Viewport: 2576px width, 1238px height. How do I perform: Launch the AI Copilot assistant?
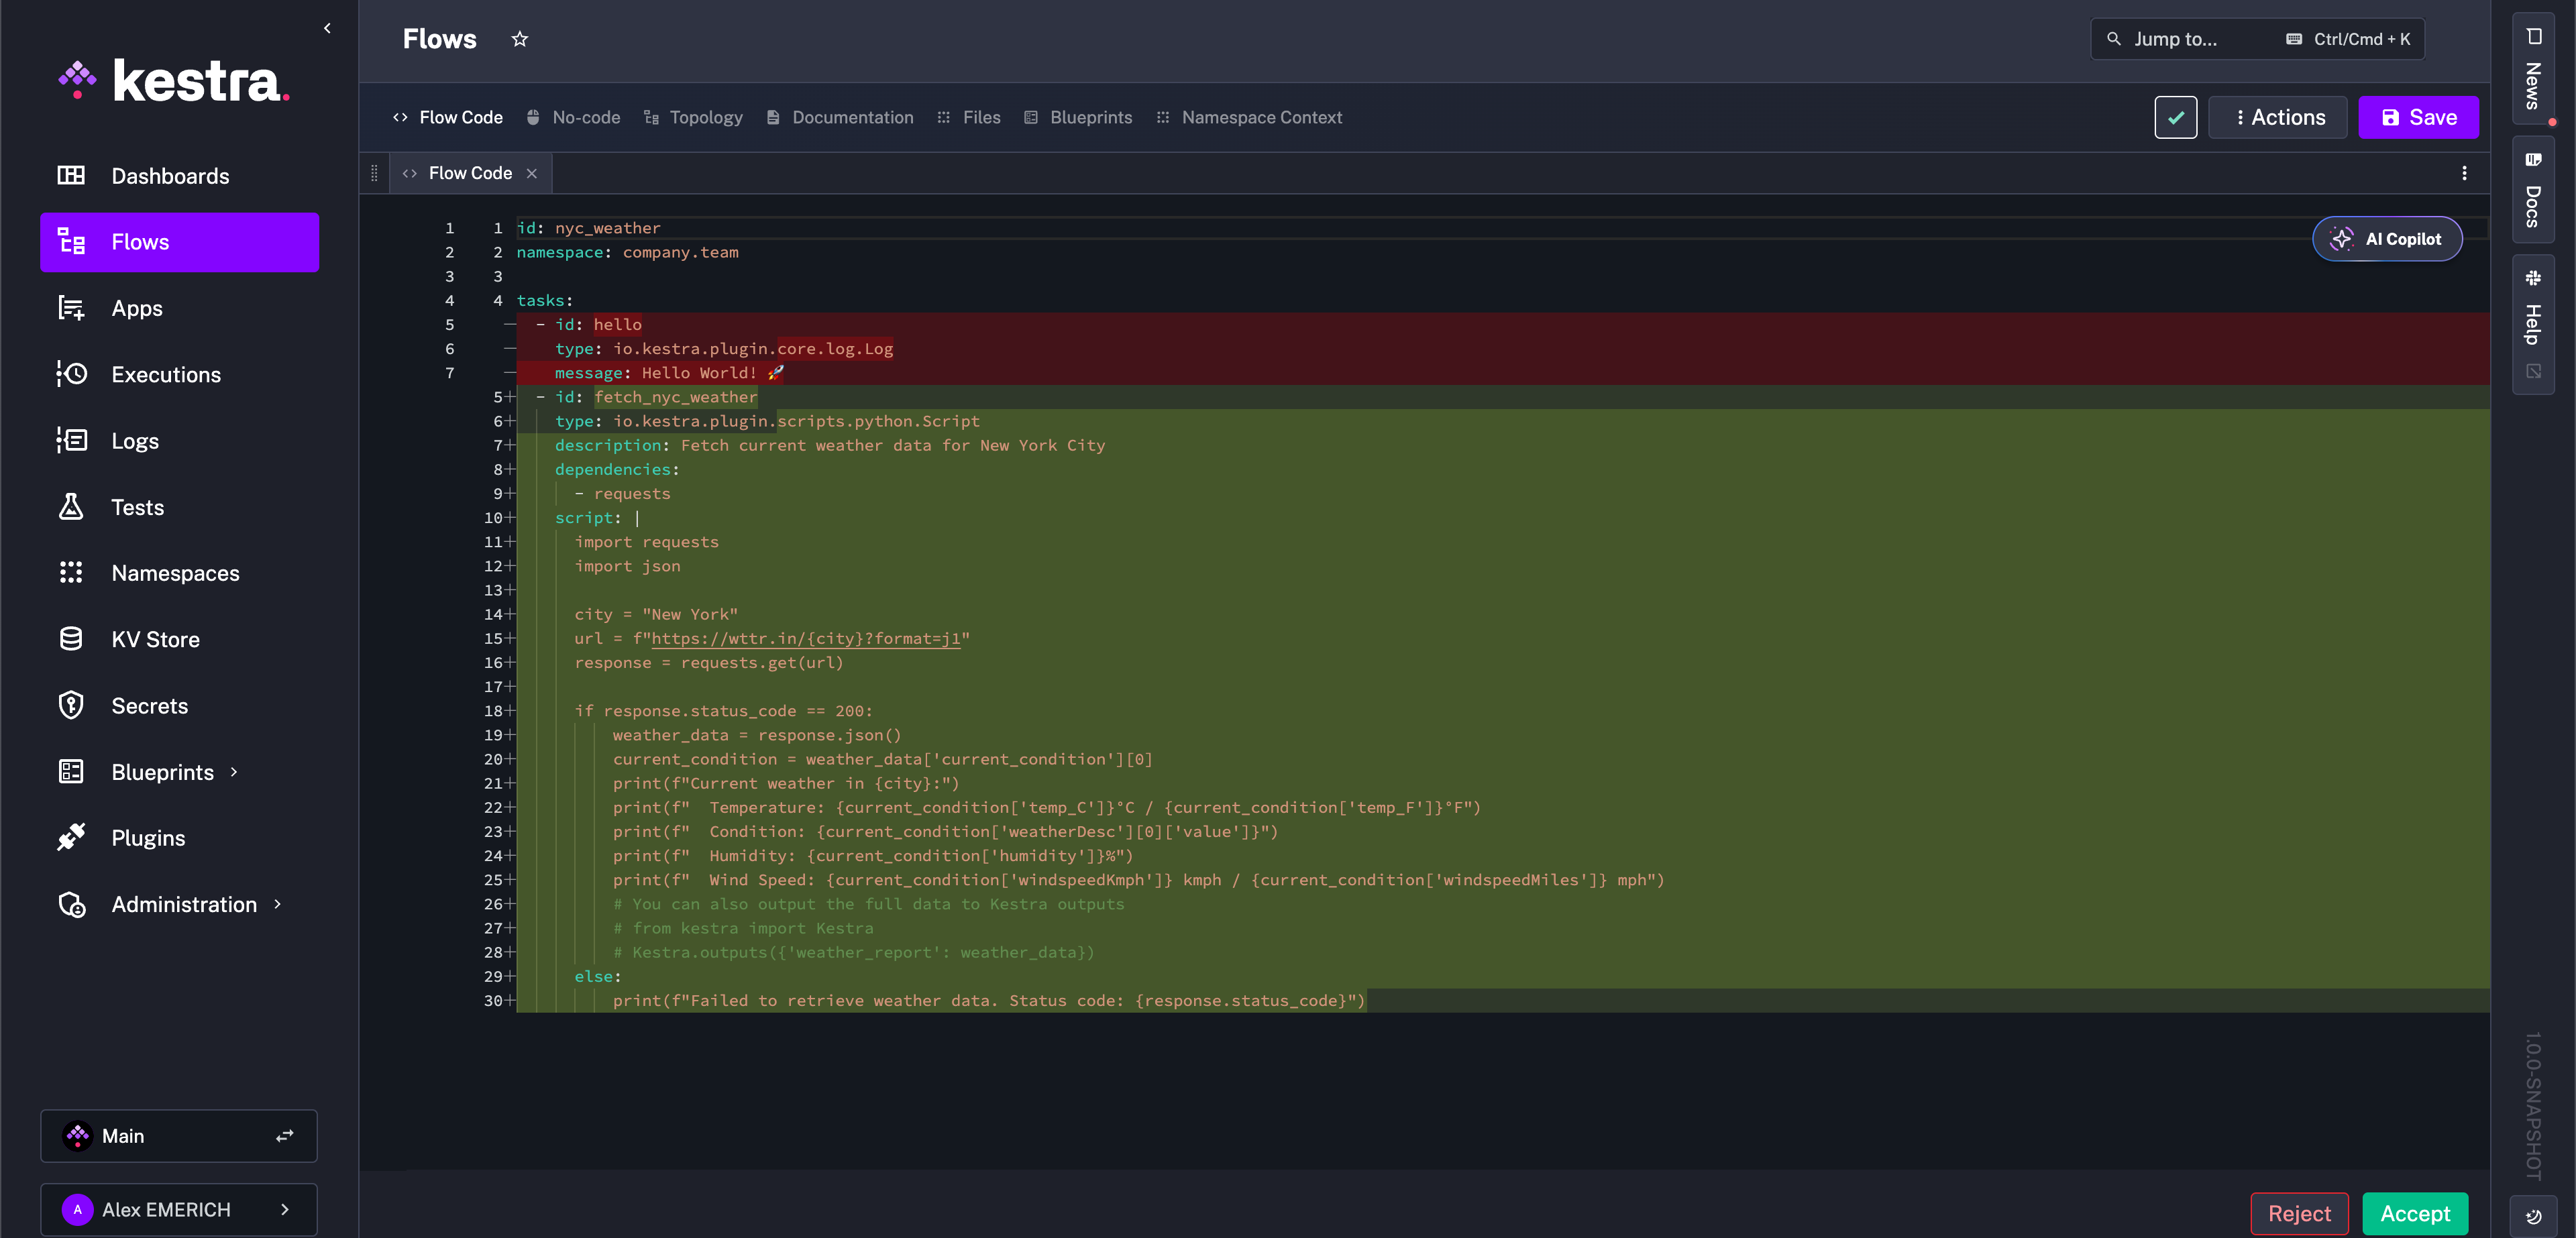coord(2387,239)
